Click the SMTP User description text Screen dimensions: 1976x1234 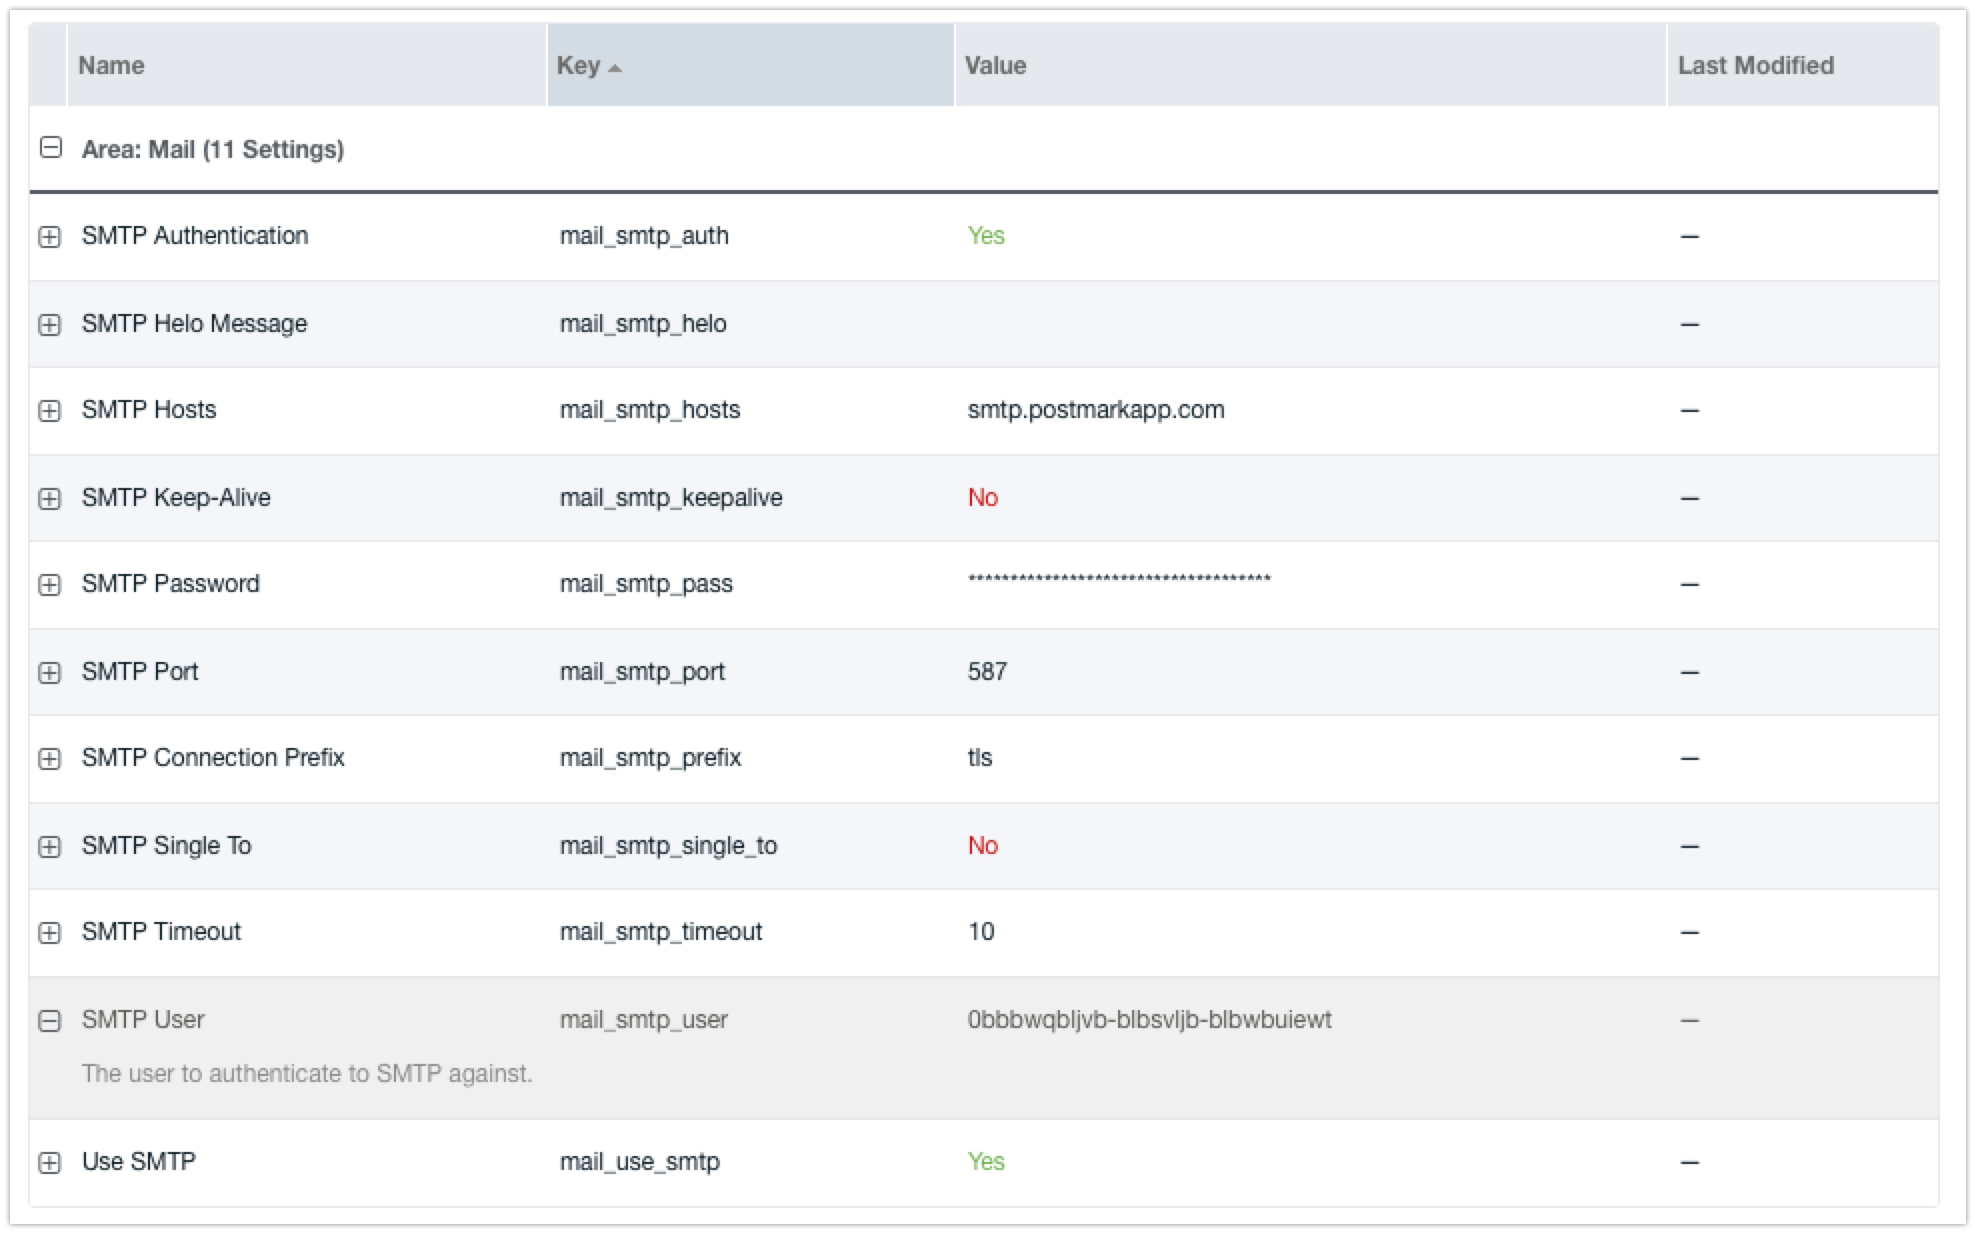click(307, 1073)
